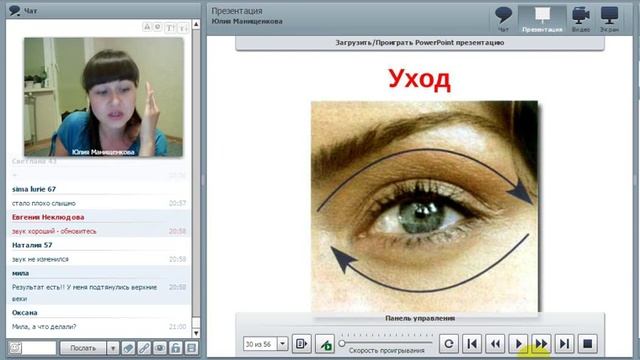Screen dimensions: 640x360
Task: Click username sima lurie 67
Action: tap(34, 189)
